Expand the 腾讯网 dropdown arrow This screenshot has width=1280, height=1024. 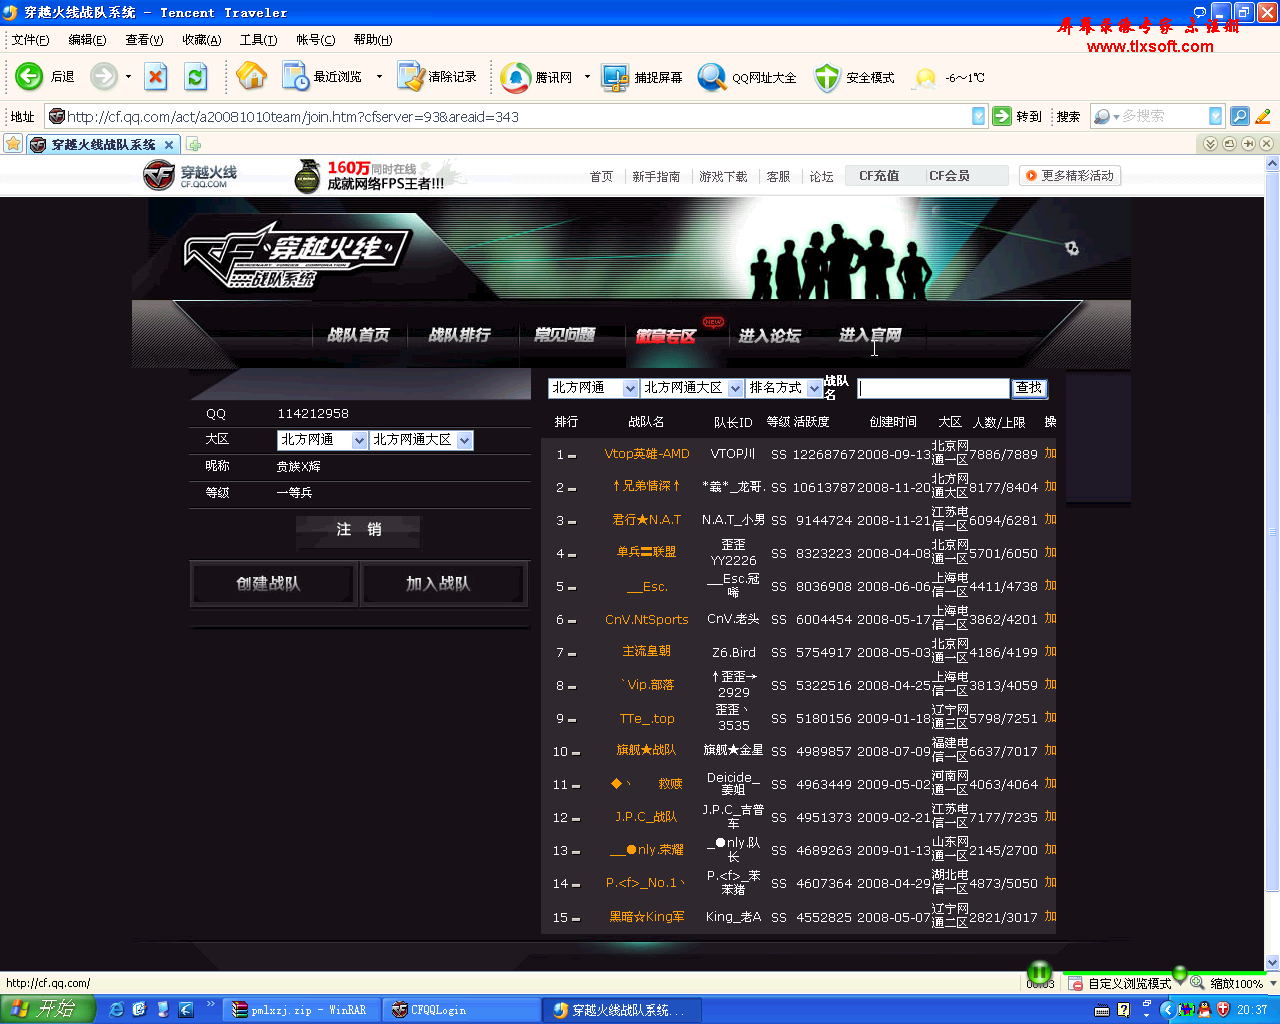click(587, 77)
